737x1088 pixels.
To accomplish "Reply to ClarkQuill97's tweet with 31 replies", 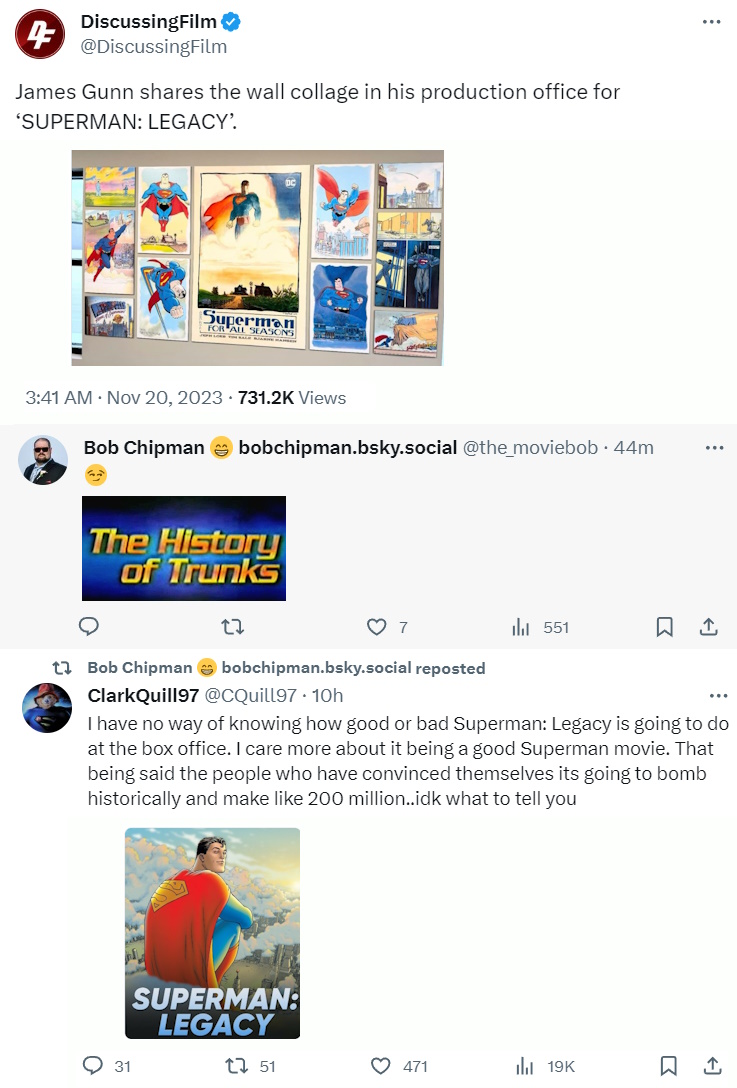I will click(106, 1066).
